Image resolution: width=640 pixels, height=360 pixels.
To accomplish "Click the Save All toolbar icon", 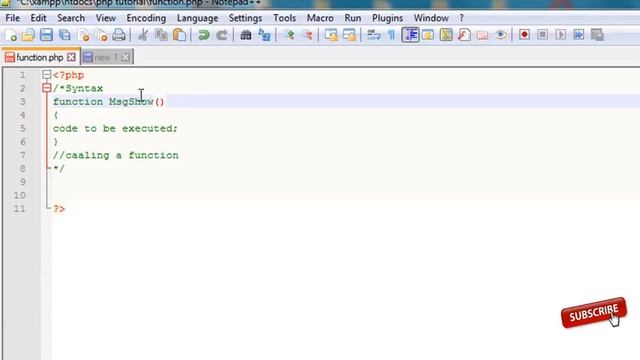I will [x=64, y=35].
